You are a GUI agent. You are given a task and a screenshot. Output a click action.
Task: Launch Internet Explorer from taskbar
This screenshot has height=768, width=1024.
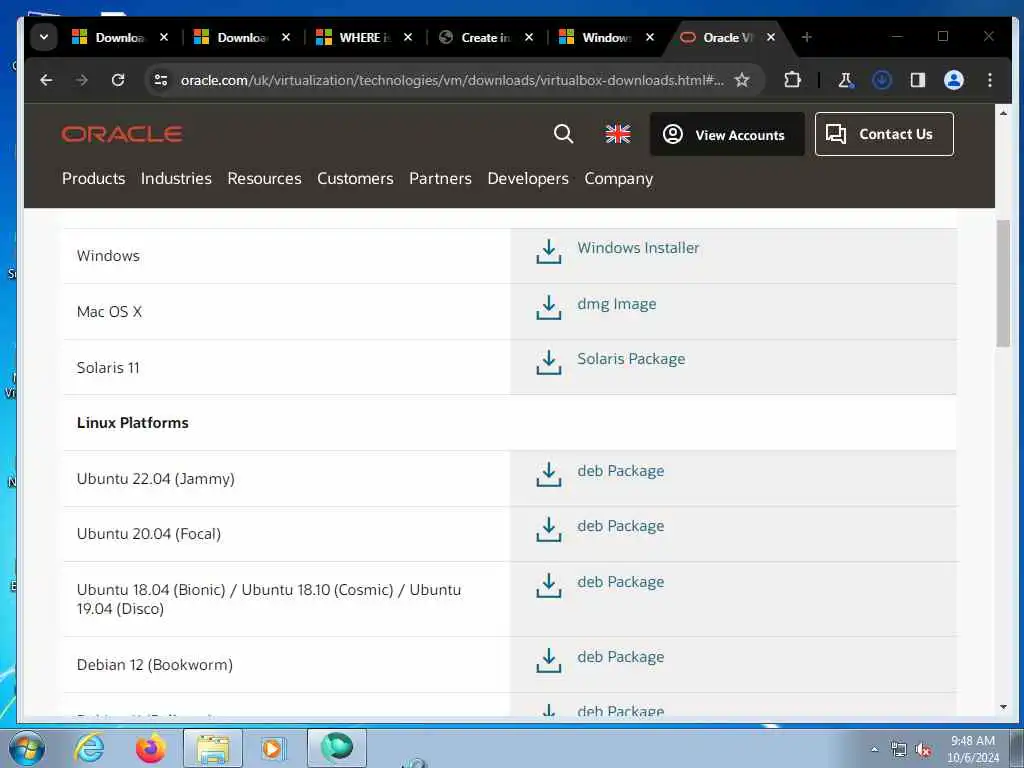88,748
